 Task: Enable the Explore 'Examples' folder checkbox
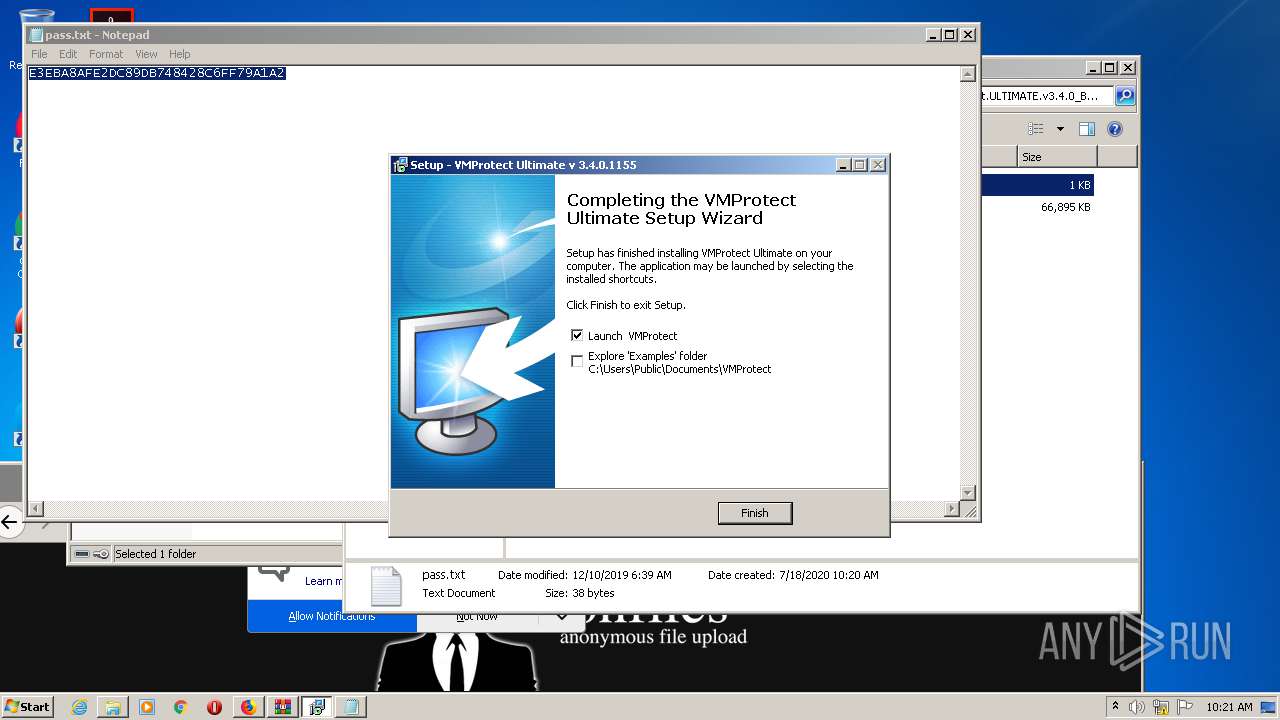(x=577, y=361)
